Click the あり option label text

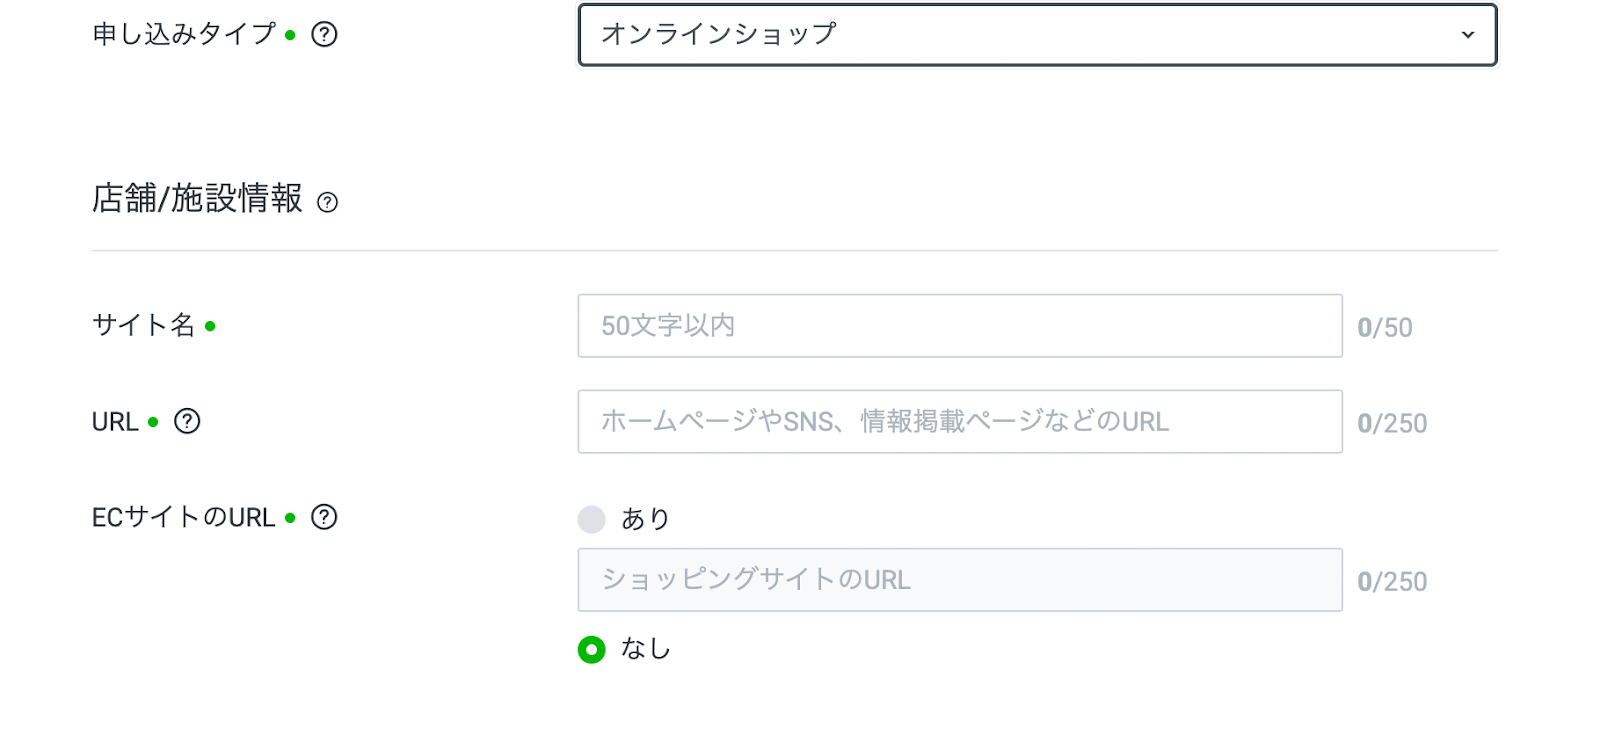click(645, 519)
